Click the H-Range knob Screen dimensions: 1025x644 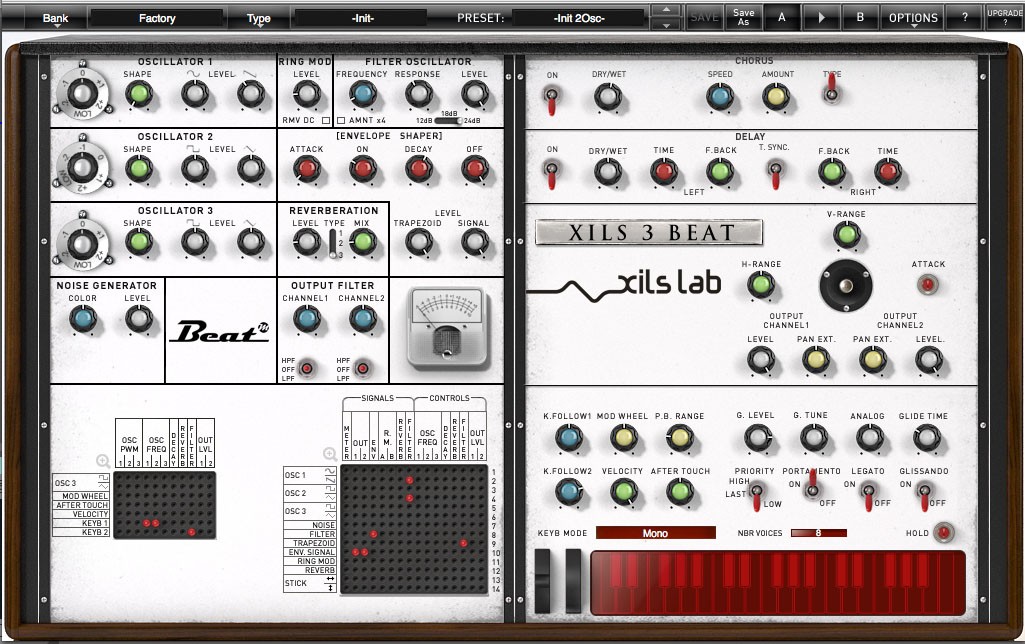(x=760, y=285)
